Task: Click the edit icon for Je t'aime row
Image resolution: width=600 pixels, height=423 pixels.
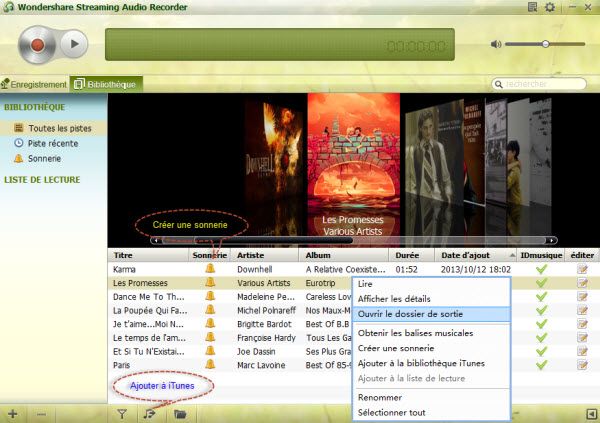Action: [582, 324]
